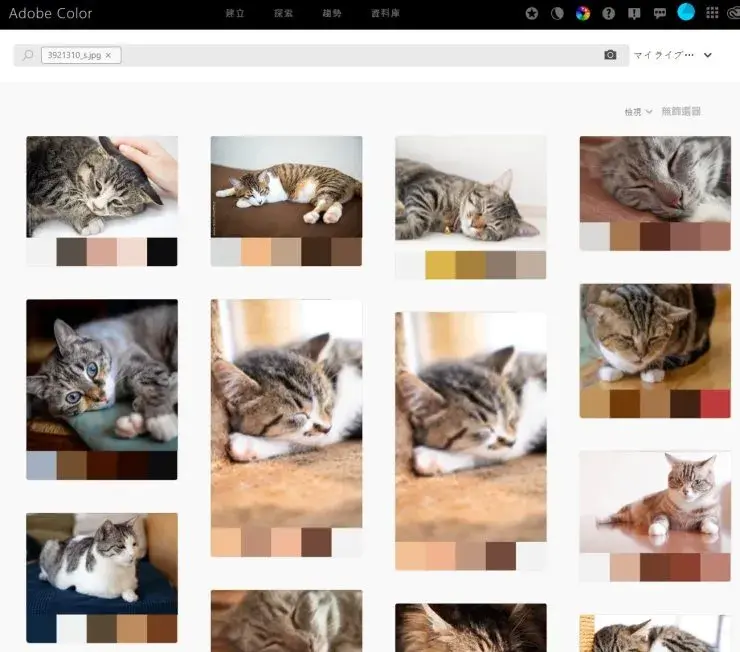Click the magnifier search icon
This screenshot has height=652, width=740.
[28, 55]
